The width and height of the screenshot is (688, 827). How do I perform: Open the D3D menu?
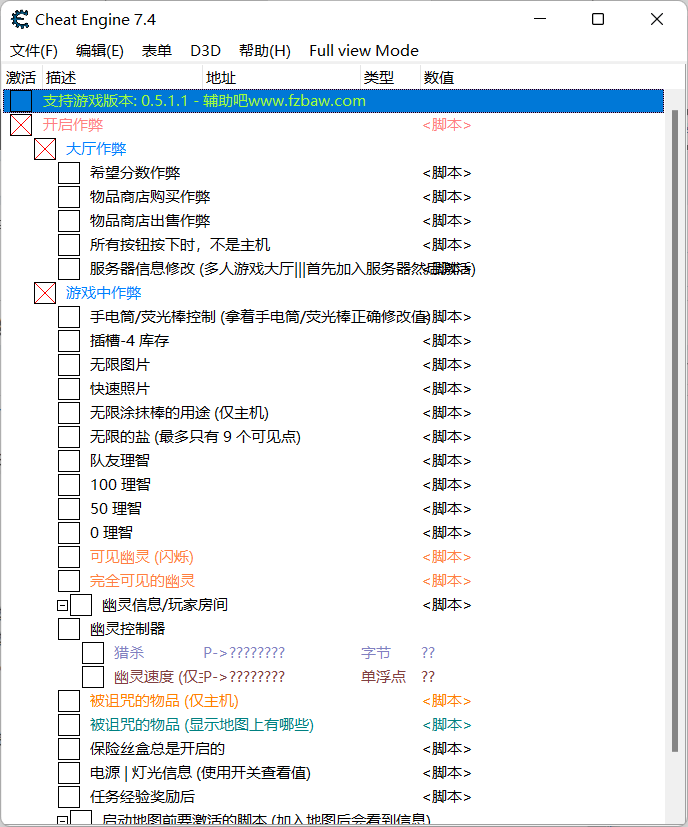[x=205, y=51]
